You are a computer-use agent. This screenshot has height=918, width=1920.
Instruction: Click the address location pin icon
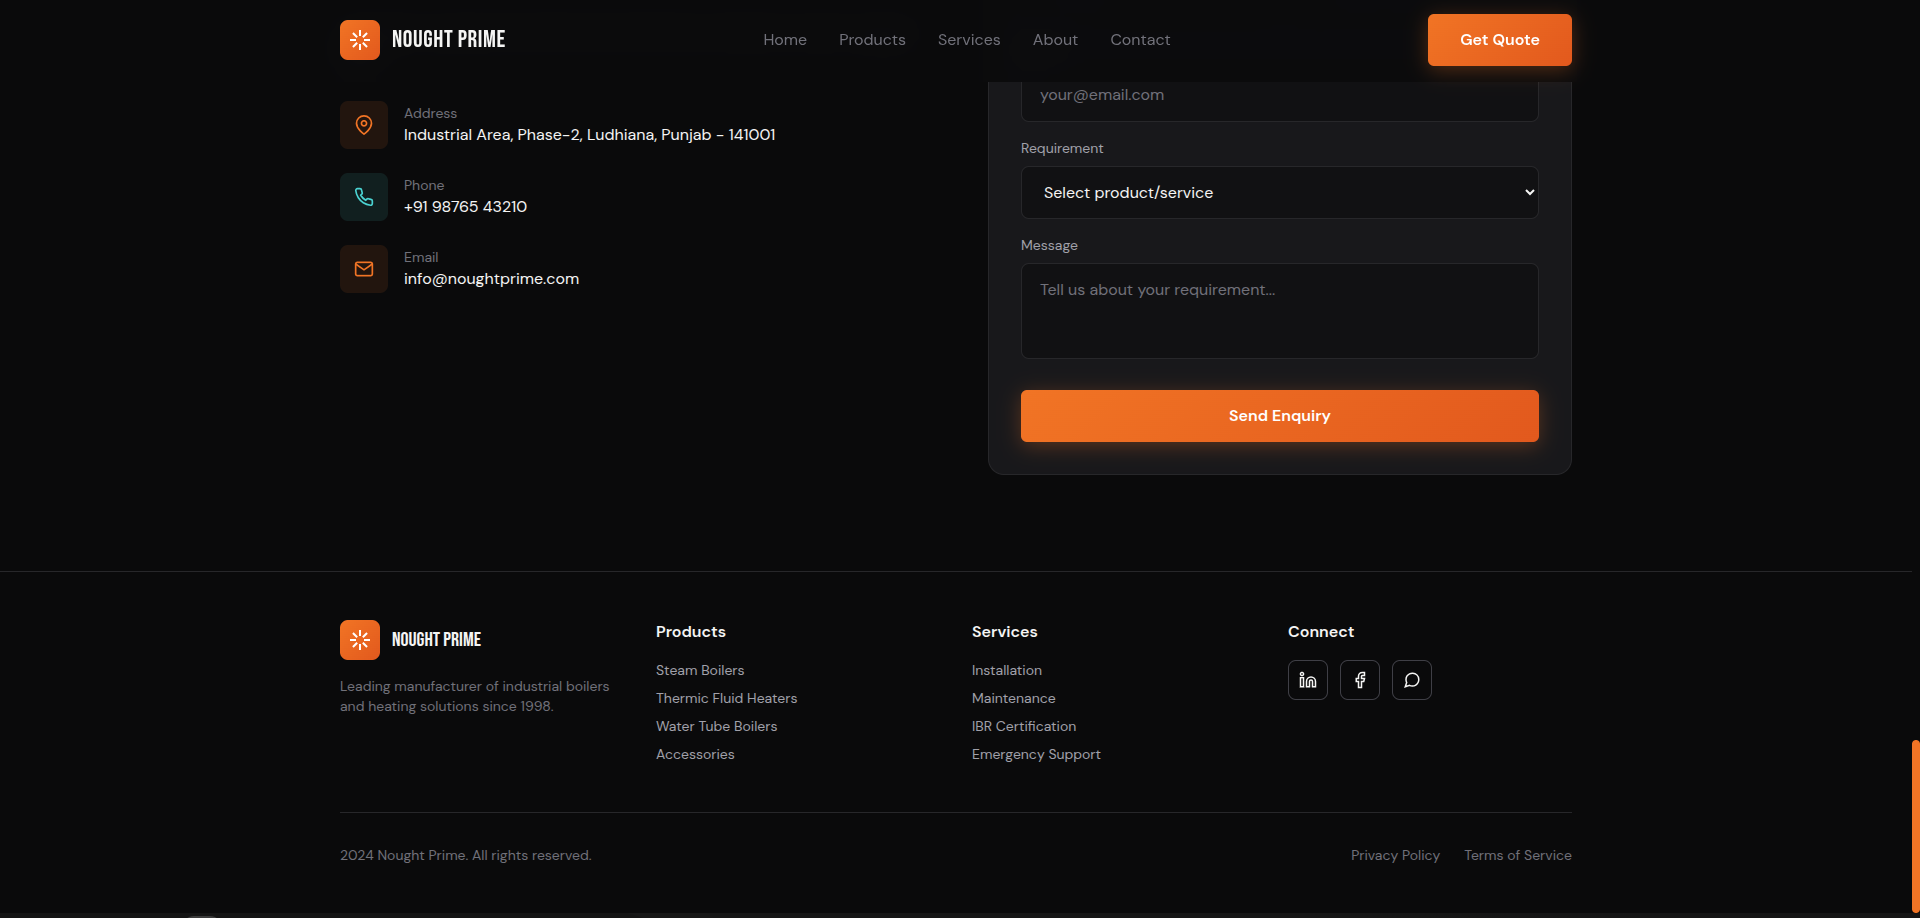(364, 125)
